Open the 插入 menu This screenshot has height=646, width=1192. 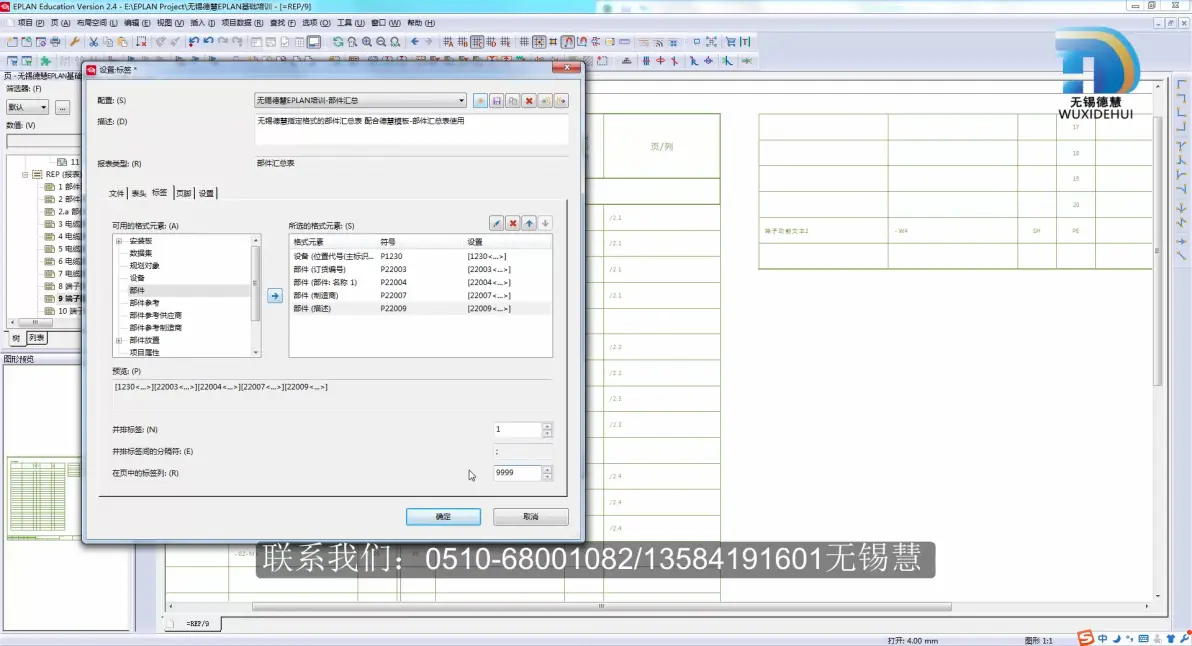[202, 23]
